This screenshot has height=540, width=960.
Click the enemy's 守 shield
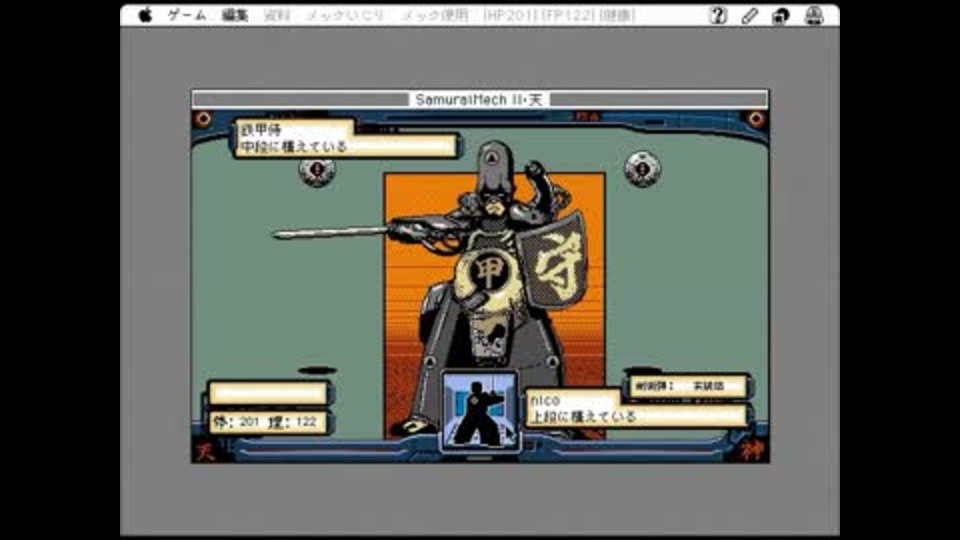[x=552, y=261]
